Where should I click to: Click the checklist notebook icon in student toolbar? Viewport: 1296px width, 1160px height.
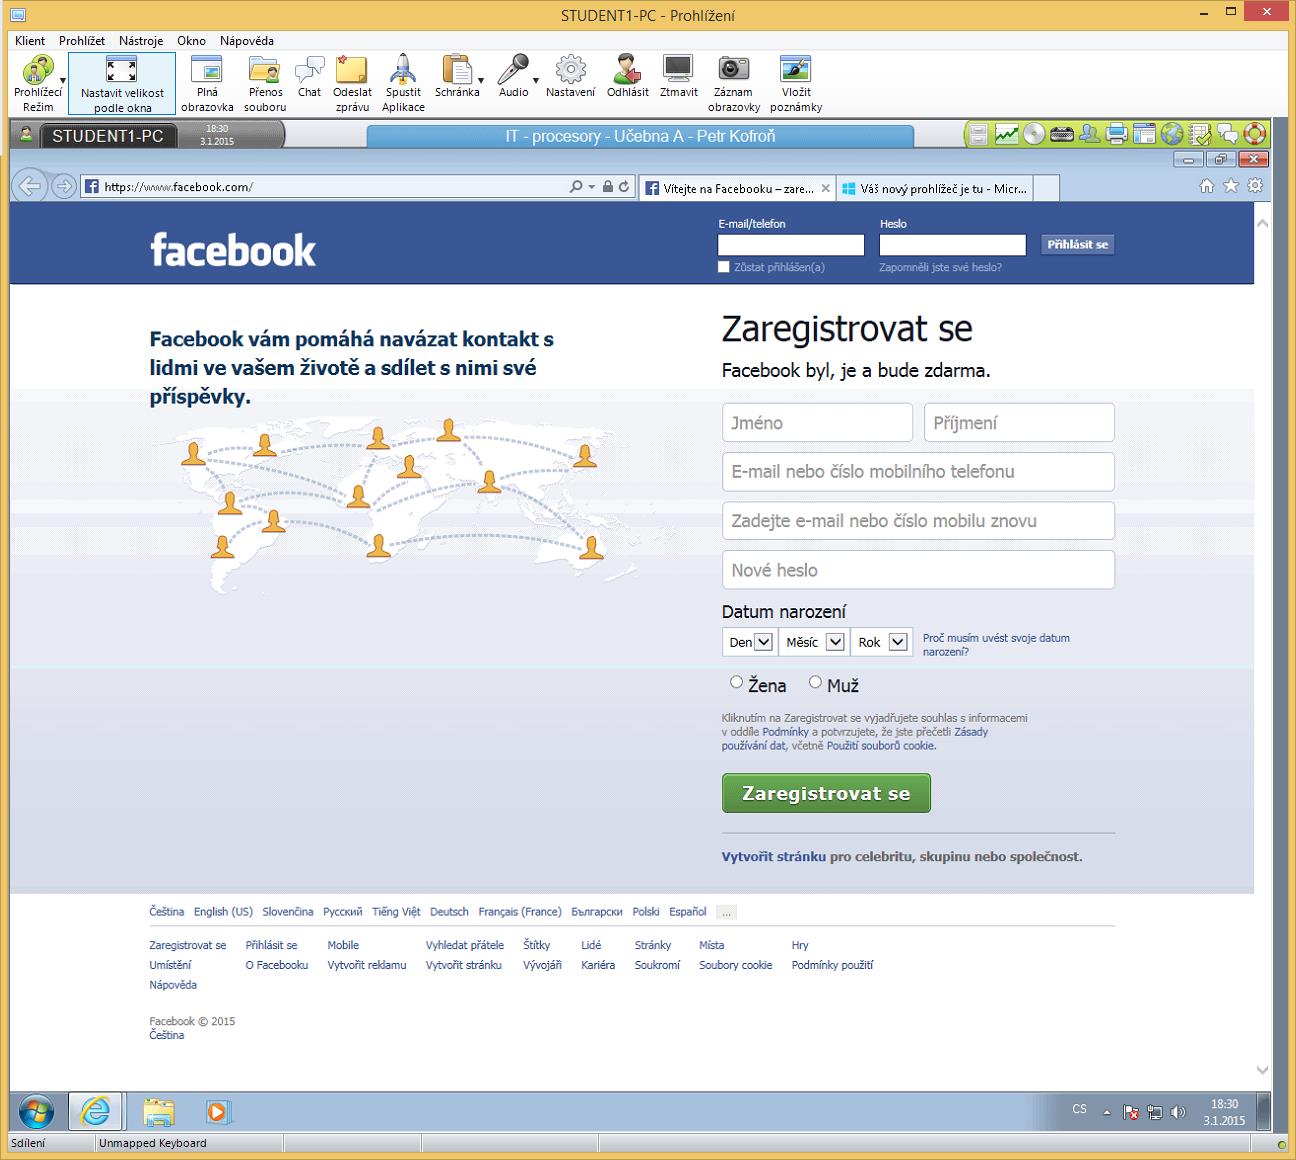click(1200, 133)
